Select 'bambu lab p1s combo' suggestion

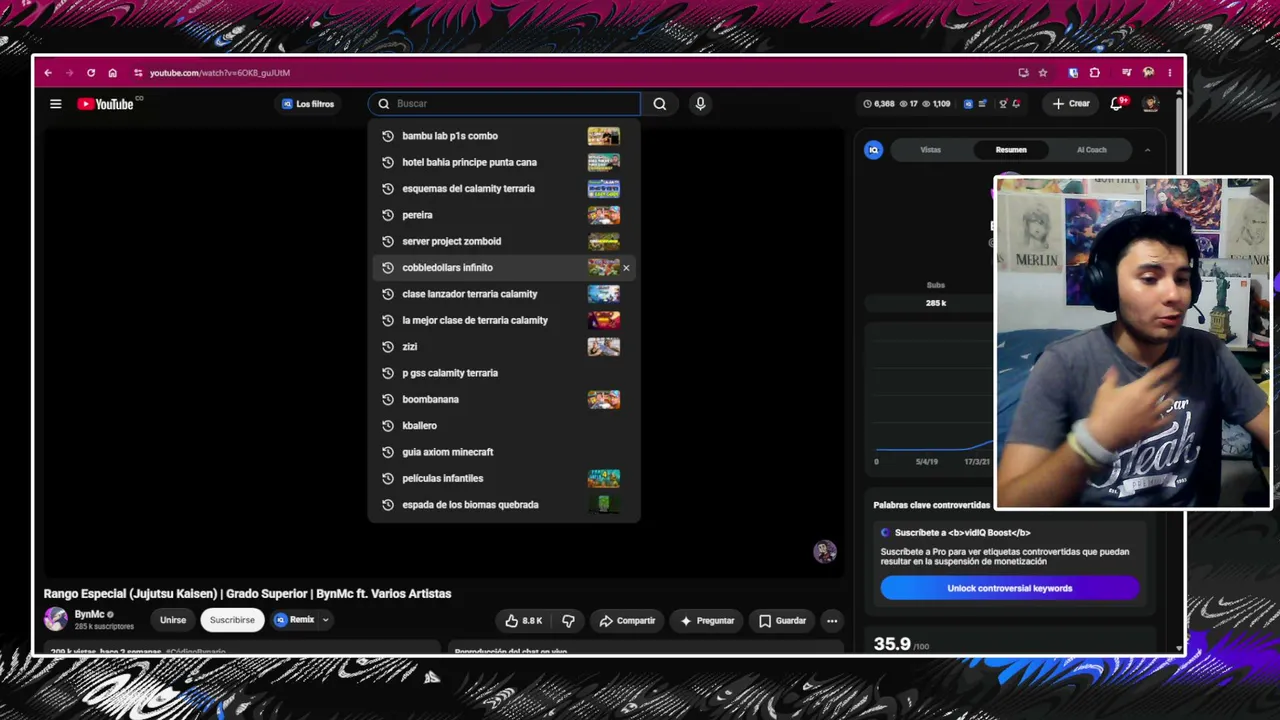pos(504,136)
